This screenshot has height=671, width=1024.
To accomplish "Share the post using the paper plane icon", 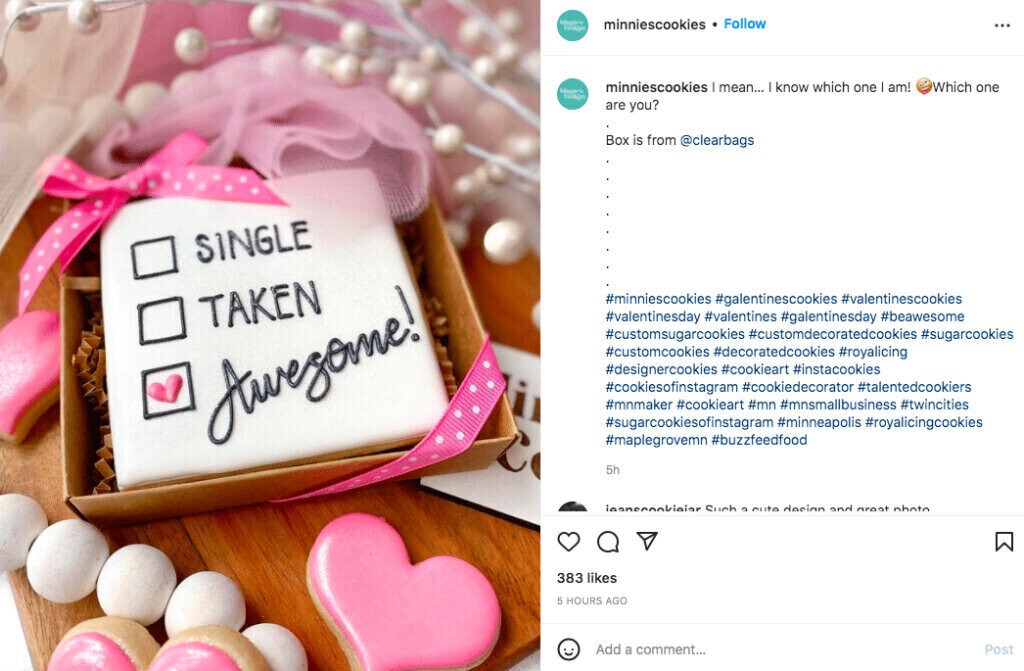I will (x=646, y=541).
